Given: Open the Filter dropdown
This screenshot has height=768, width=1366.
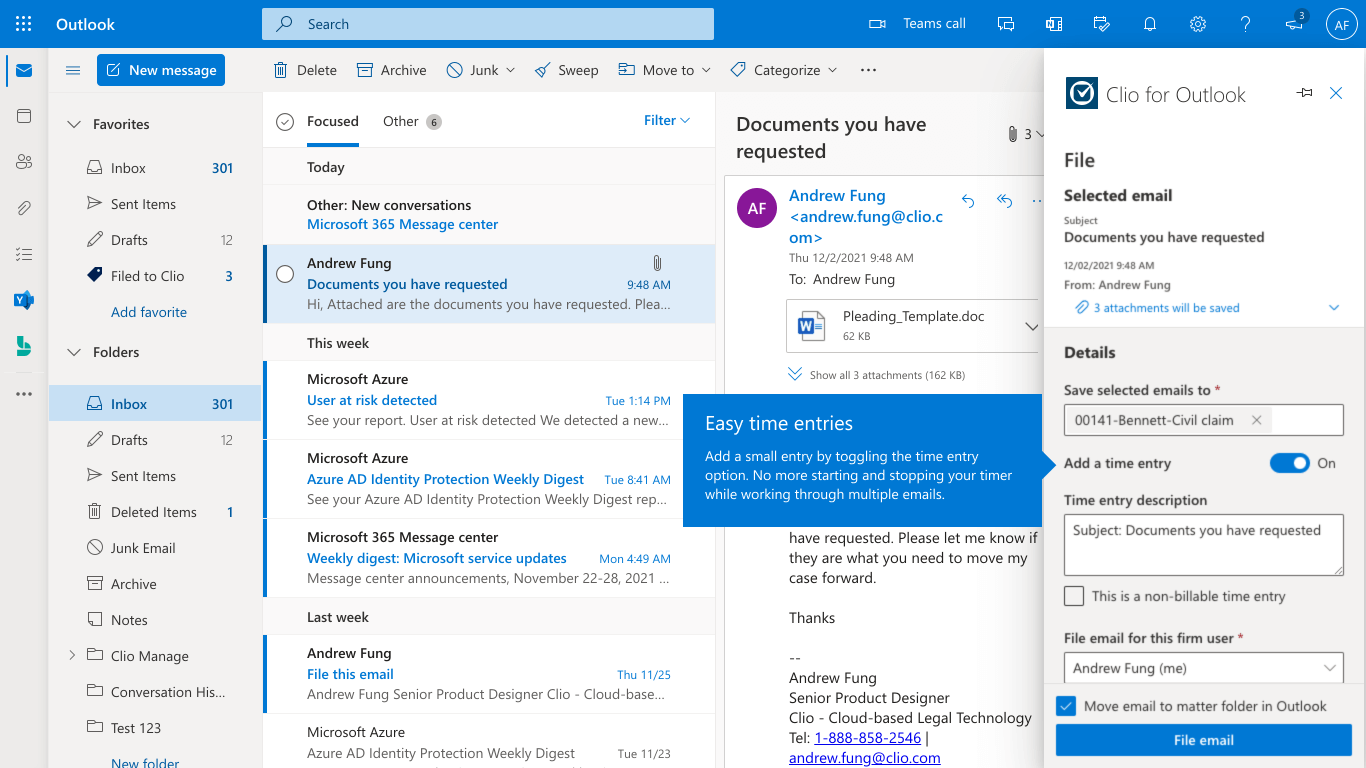Looking at the screenshot, I should [667, 120].
